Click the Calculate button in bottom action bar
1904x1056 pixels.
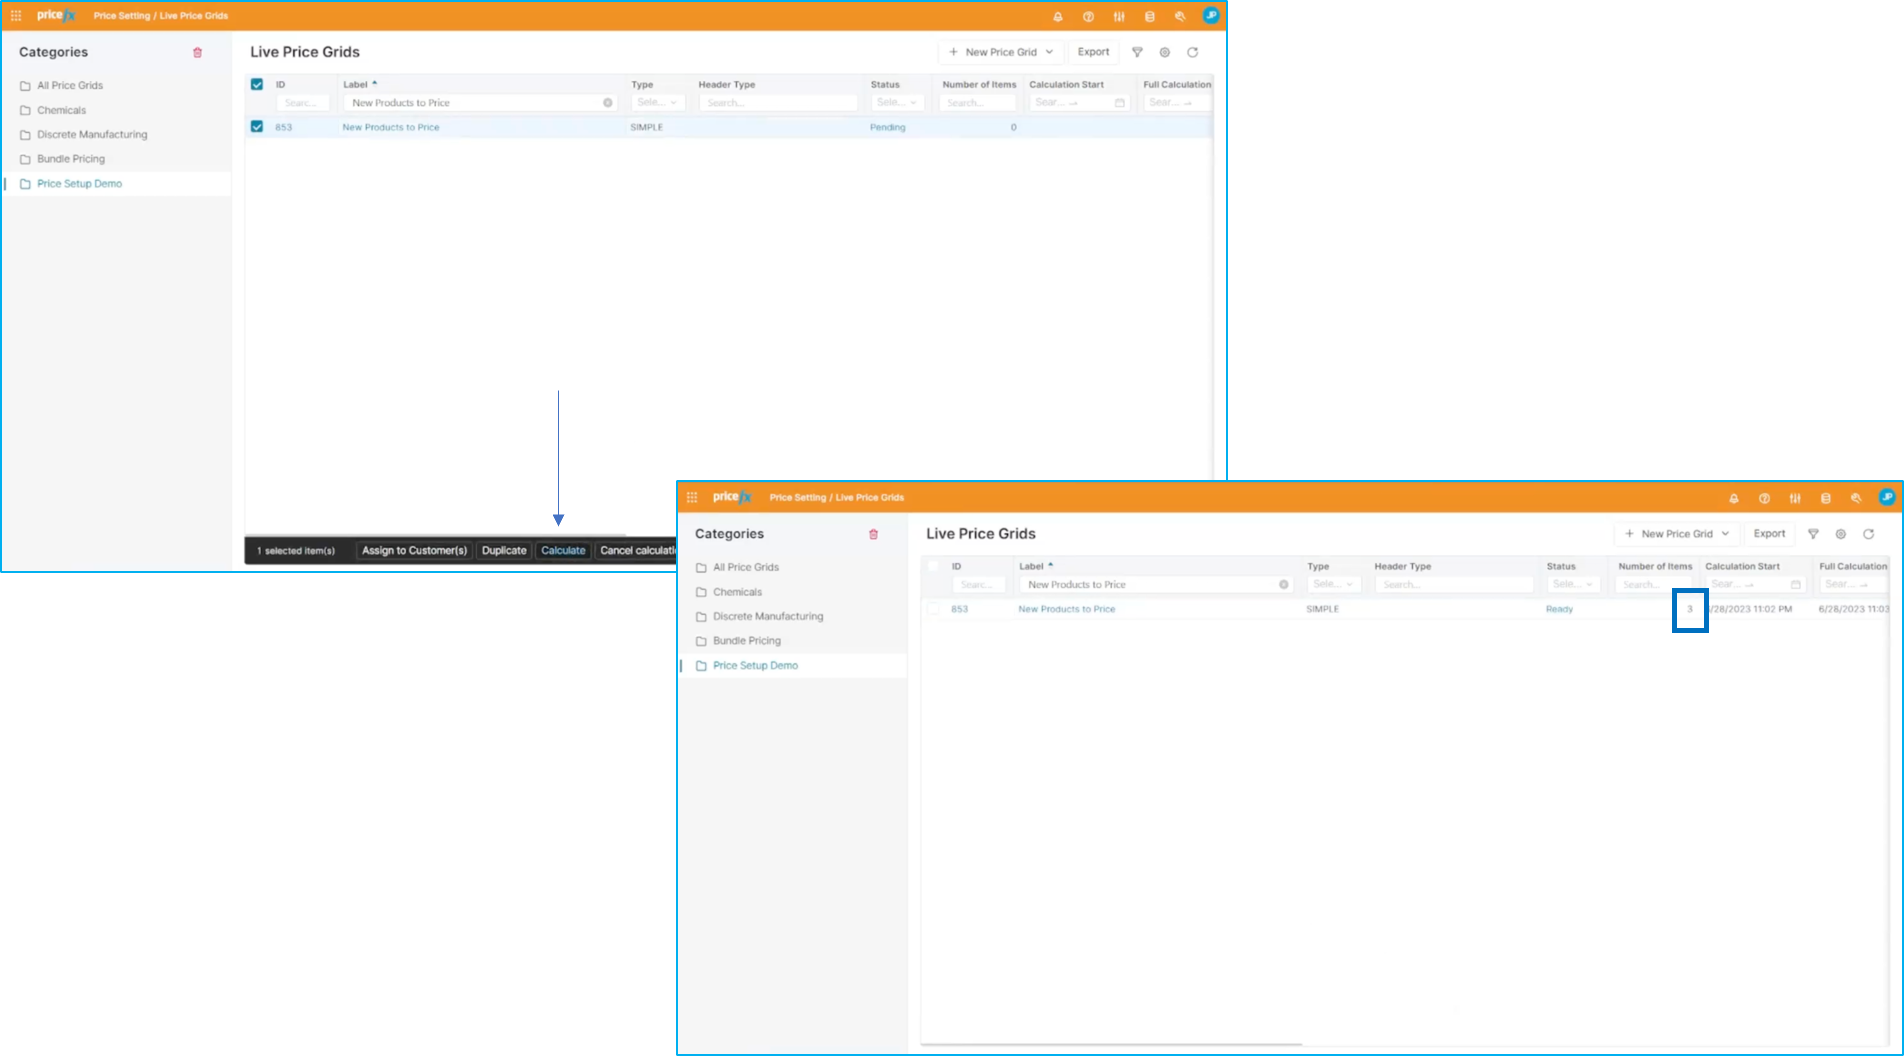[x=563, y=551]
